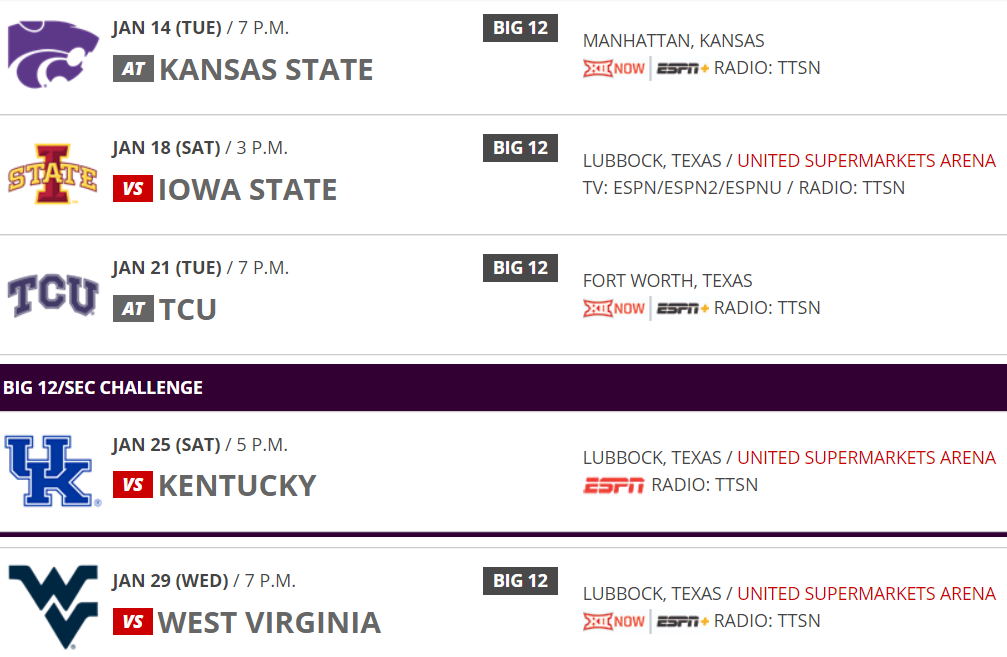Click the Big 12/SEC Challenge header bar
Image resolution: width=1007 pixels, height=657 pixels.
pos(503,388)
